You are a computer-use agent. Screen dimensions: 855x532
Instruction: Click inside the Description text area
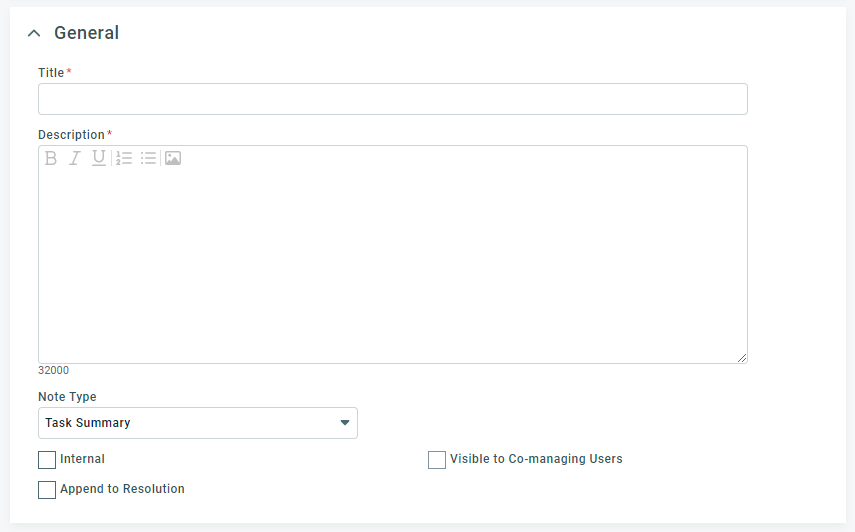pos(393,264)
